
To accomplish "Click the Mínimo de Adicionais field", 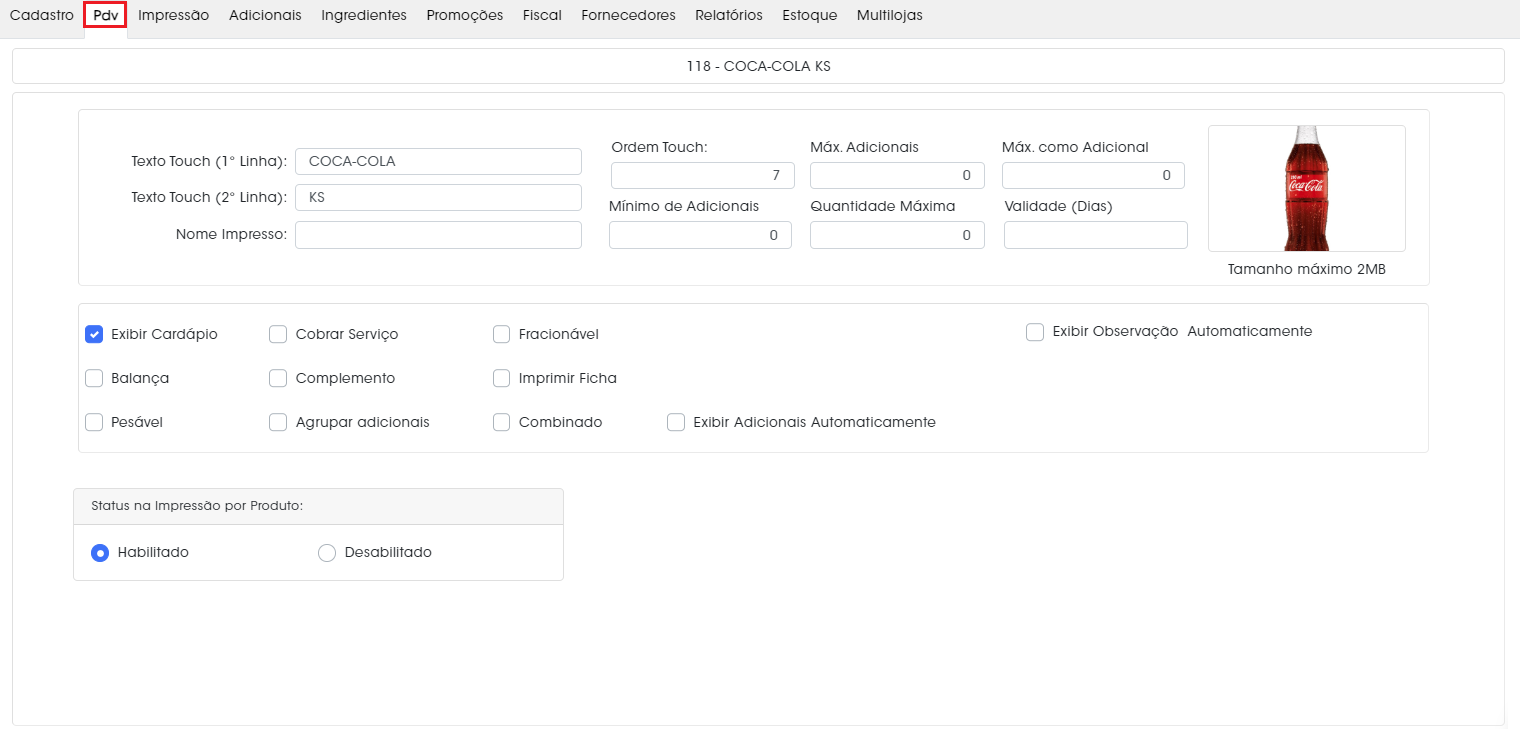I will 700,235.
